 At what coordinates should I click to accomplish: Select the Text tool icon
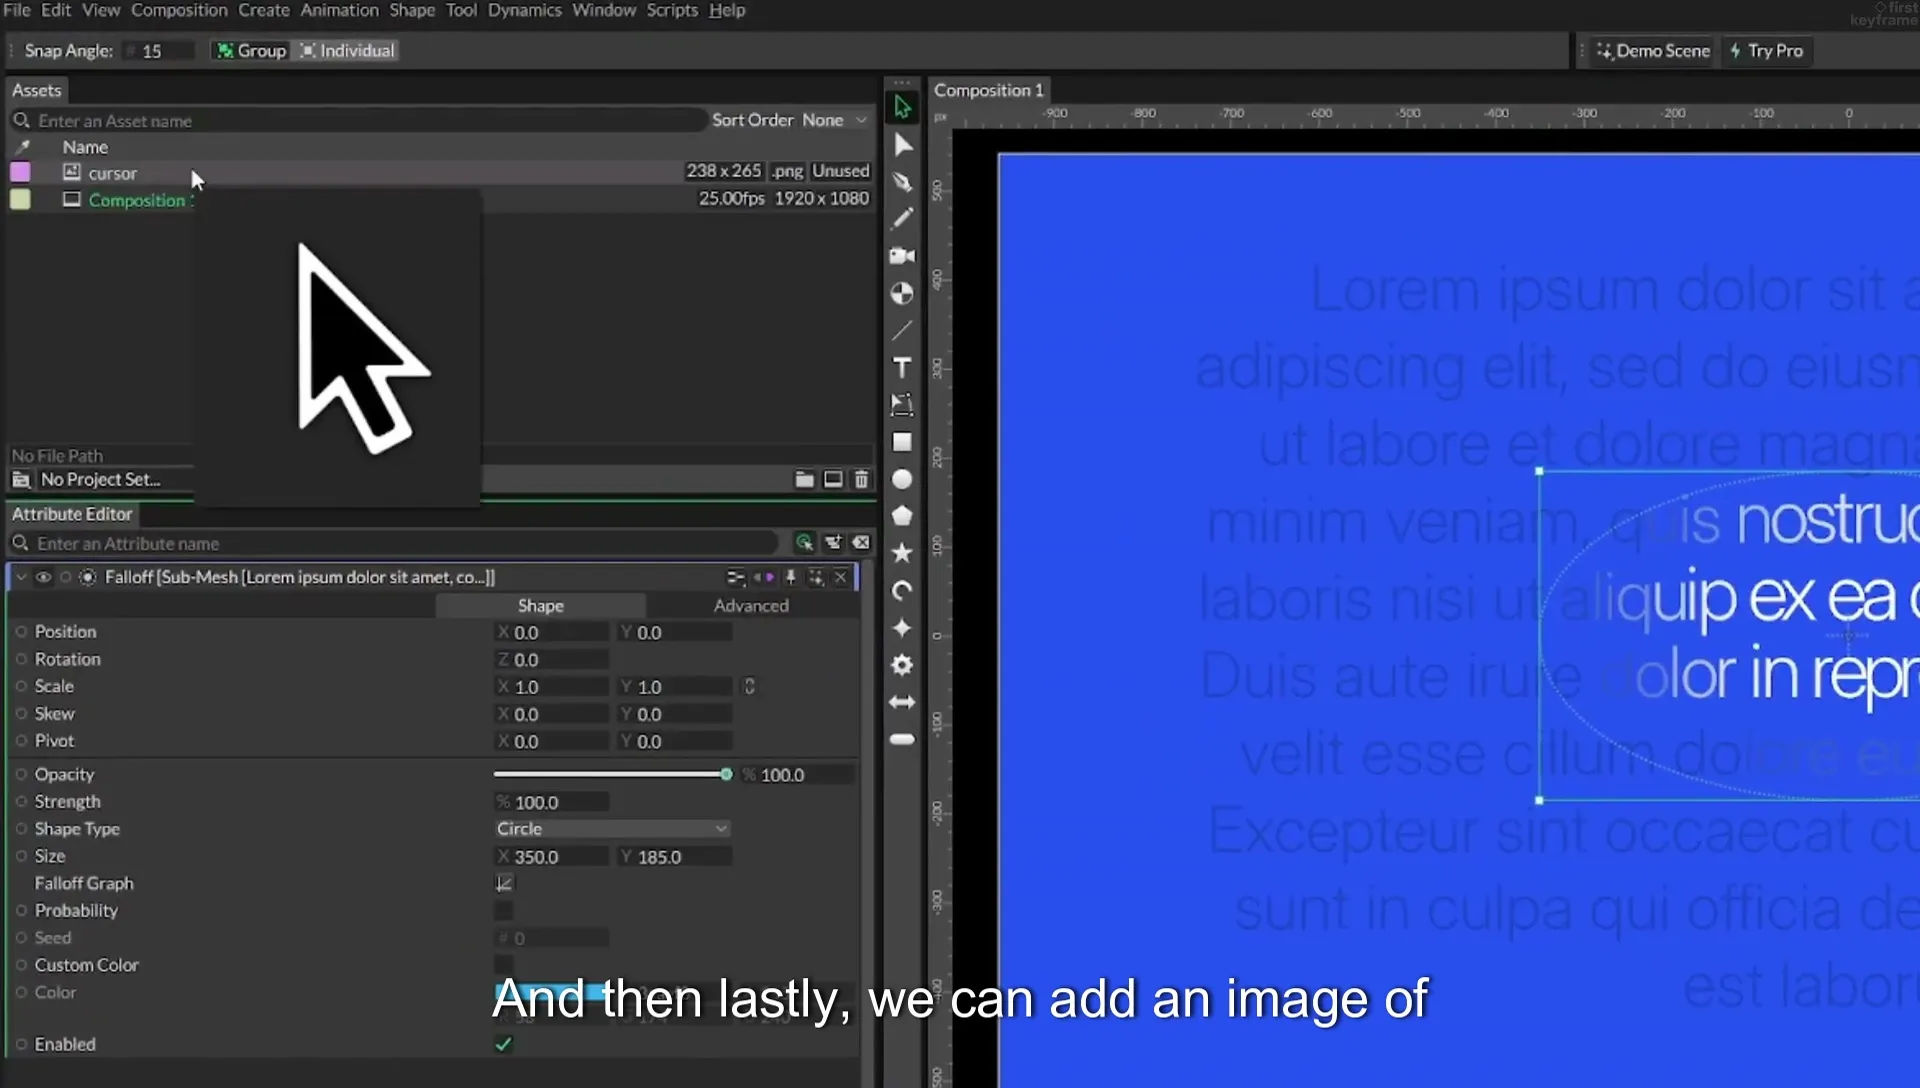(902, 368)
